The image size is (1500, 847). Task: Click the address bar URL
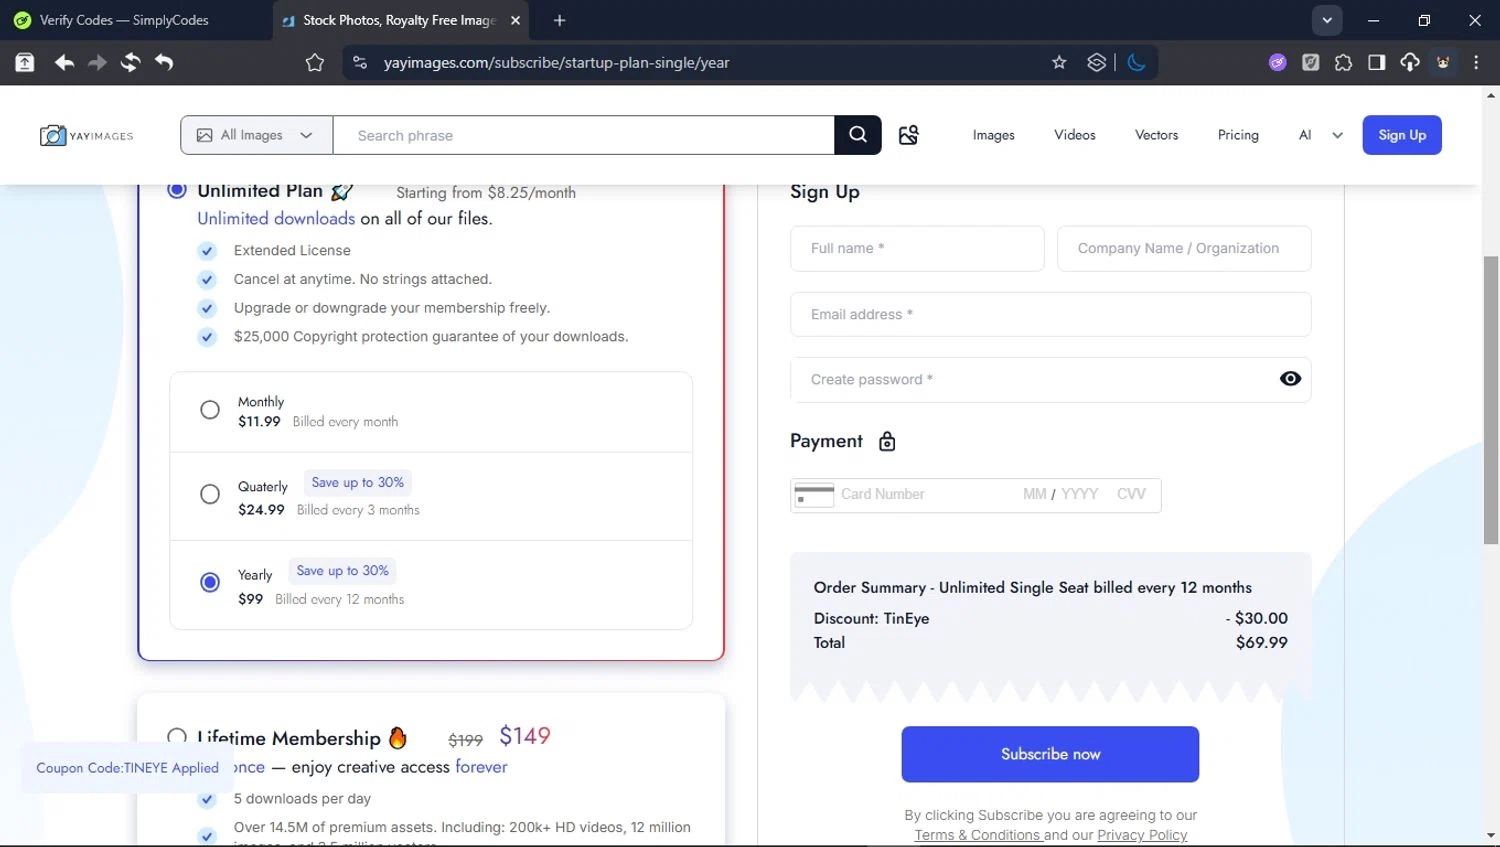556,62
